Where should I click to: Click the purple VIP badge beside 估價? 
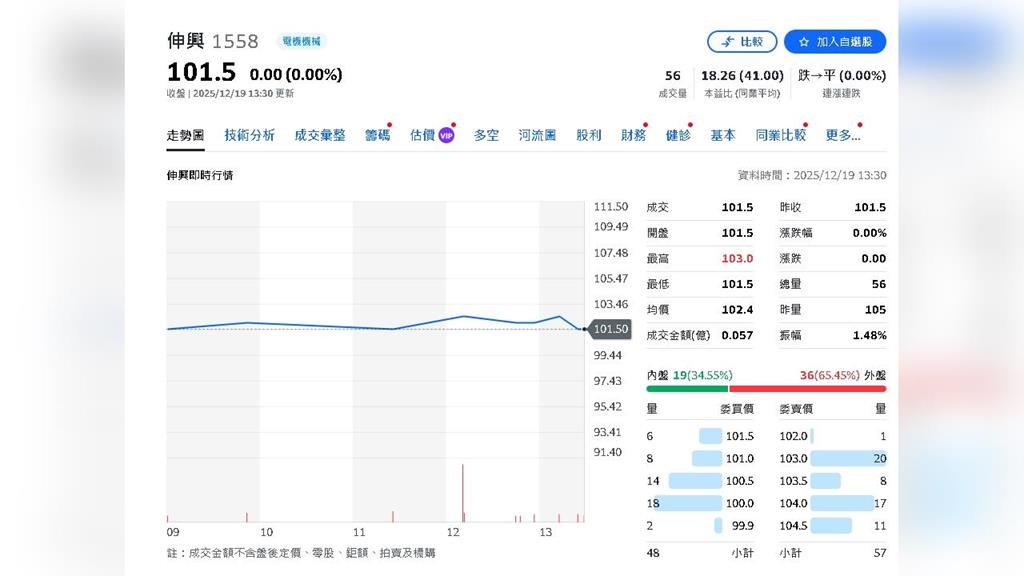tap(446, 136)
